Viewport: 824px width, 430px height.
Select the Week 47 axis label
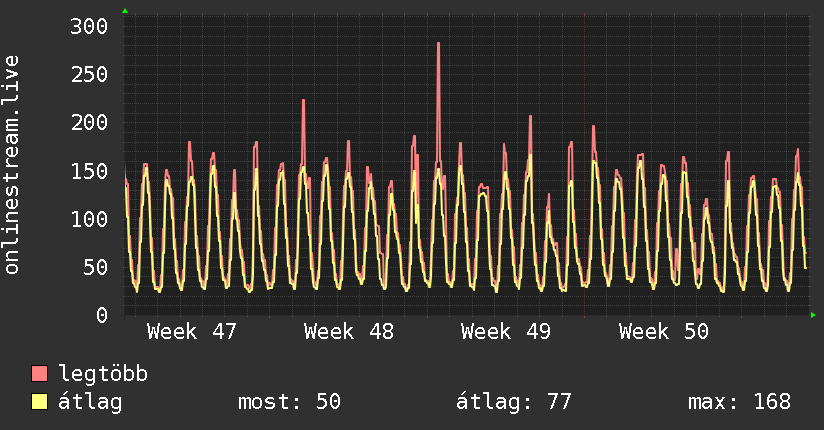point(192,332)
